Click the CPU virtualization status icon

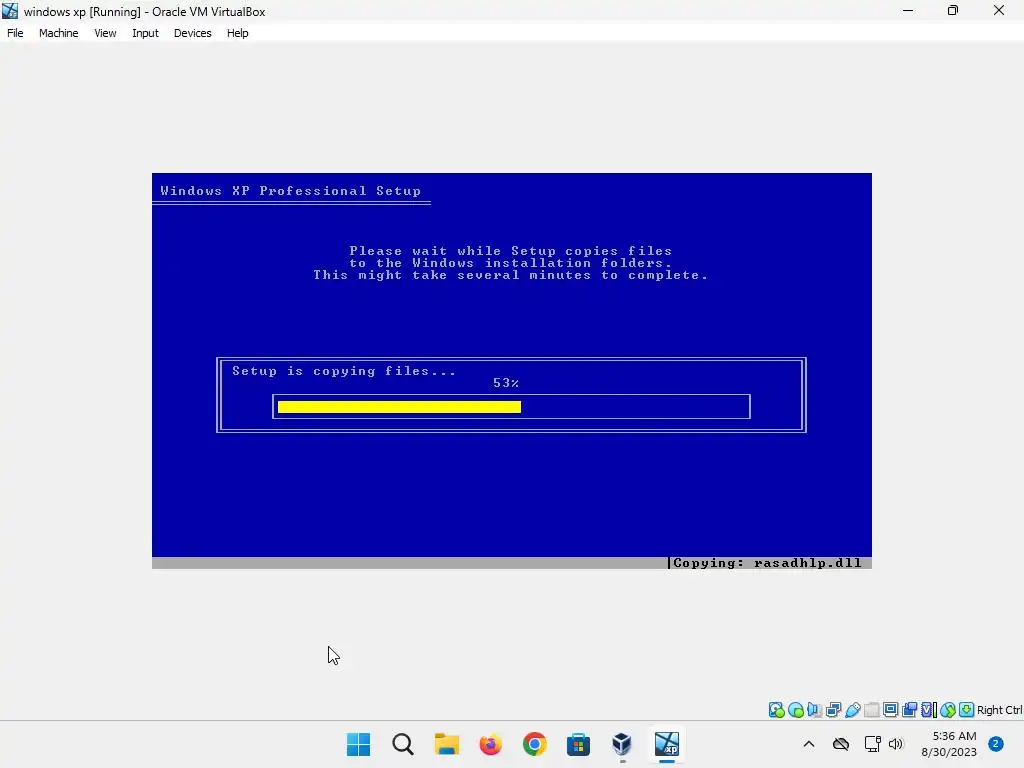coord(929,710)
